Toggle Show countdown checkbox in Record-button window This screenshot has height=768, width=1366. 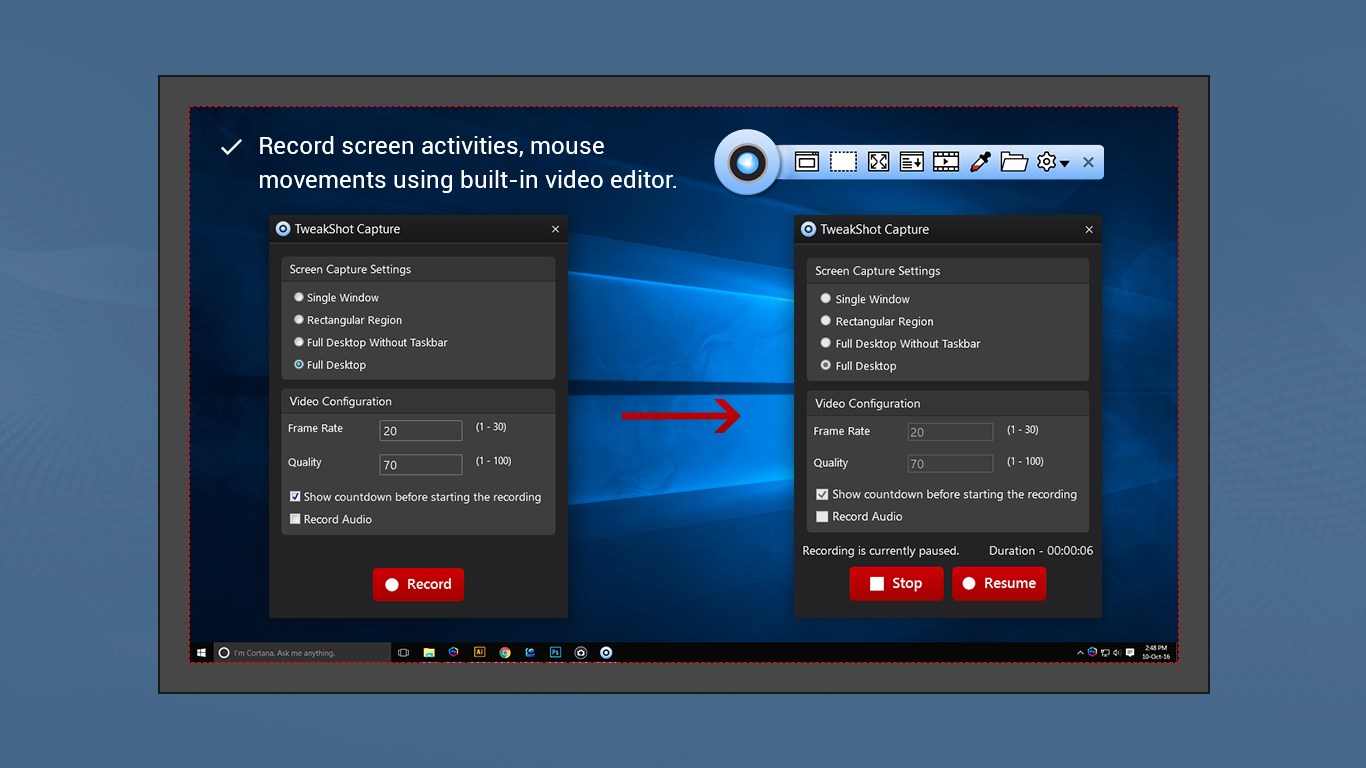(295, 496)
